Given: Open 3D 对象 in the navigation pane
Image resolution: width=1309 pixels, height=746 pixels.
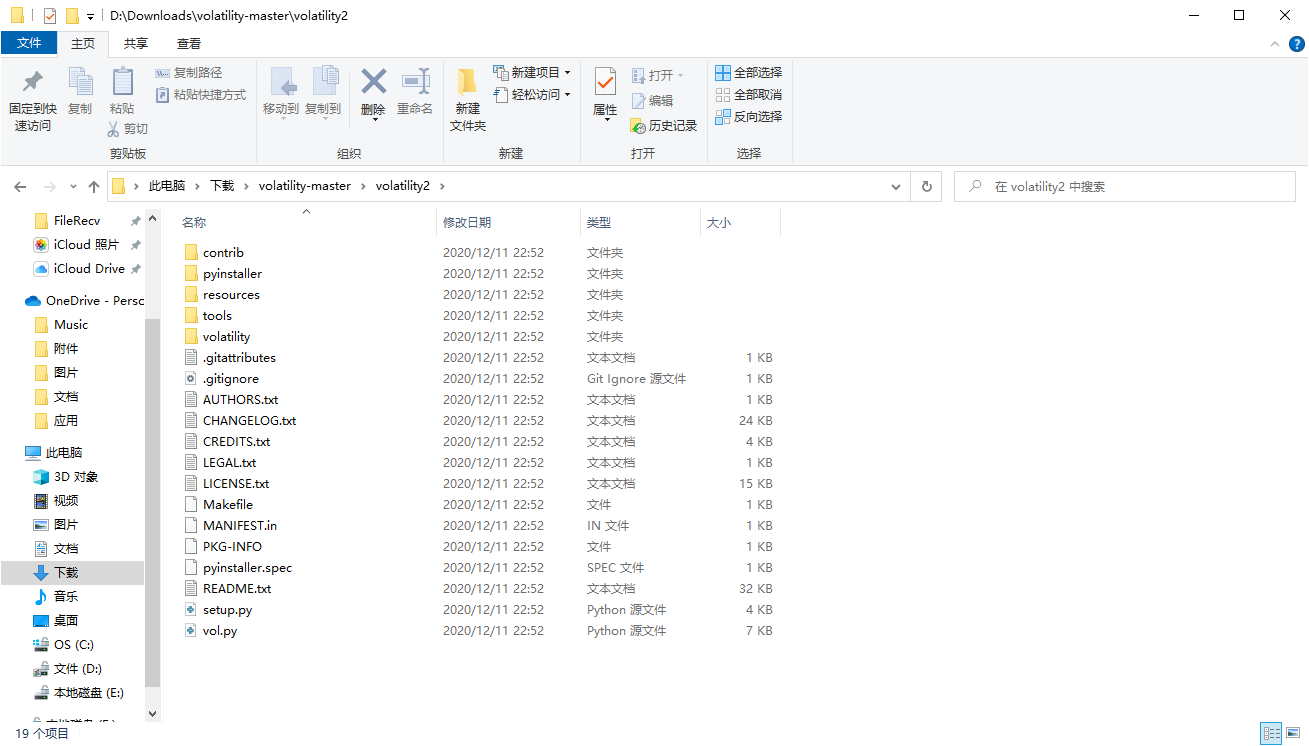Looking at the screenshot, I should click(66, 477).
